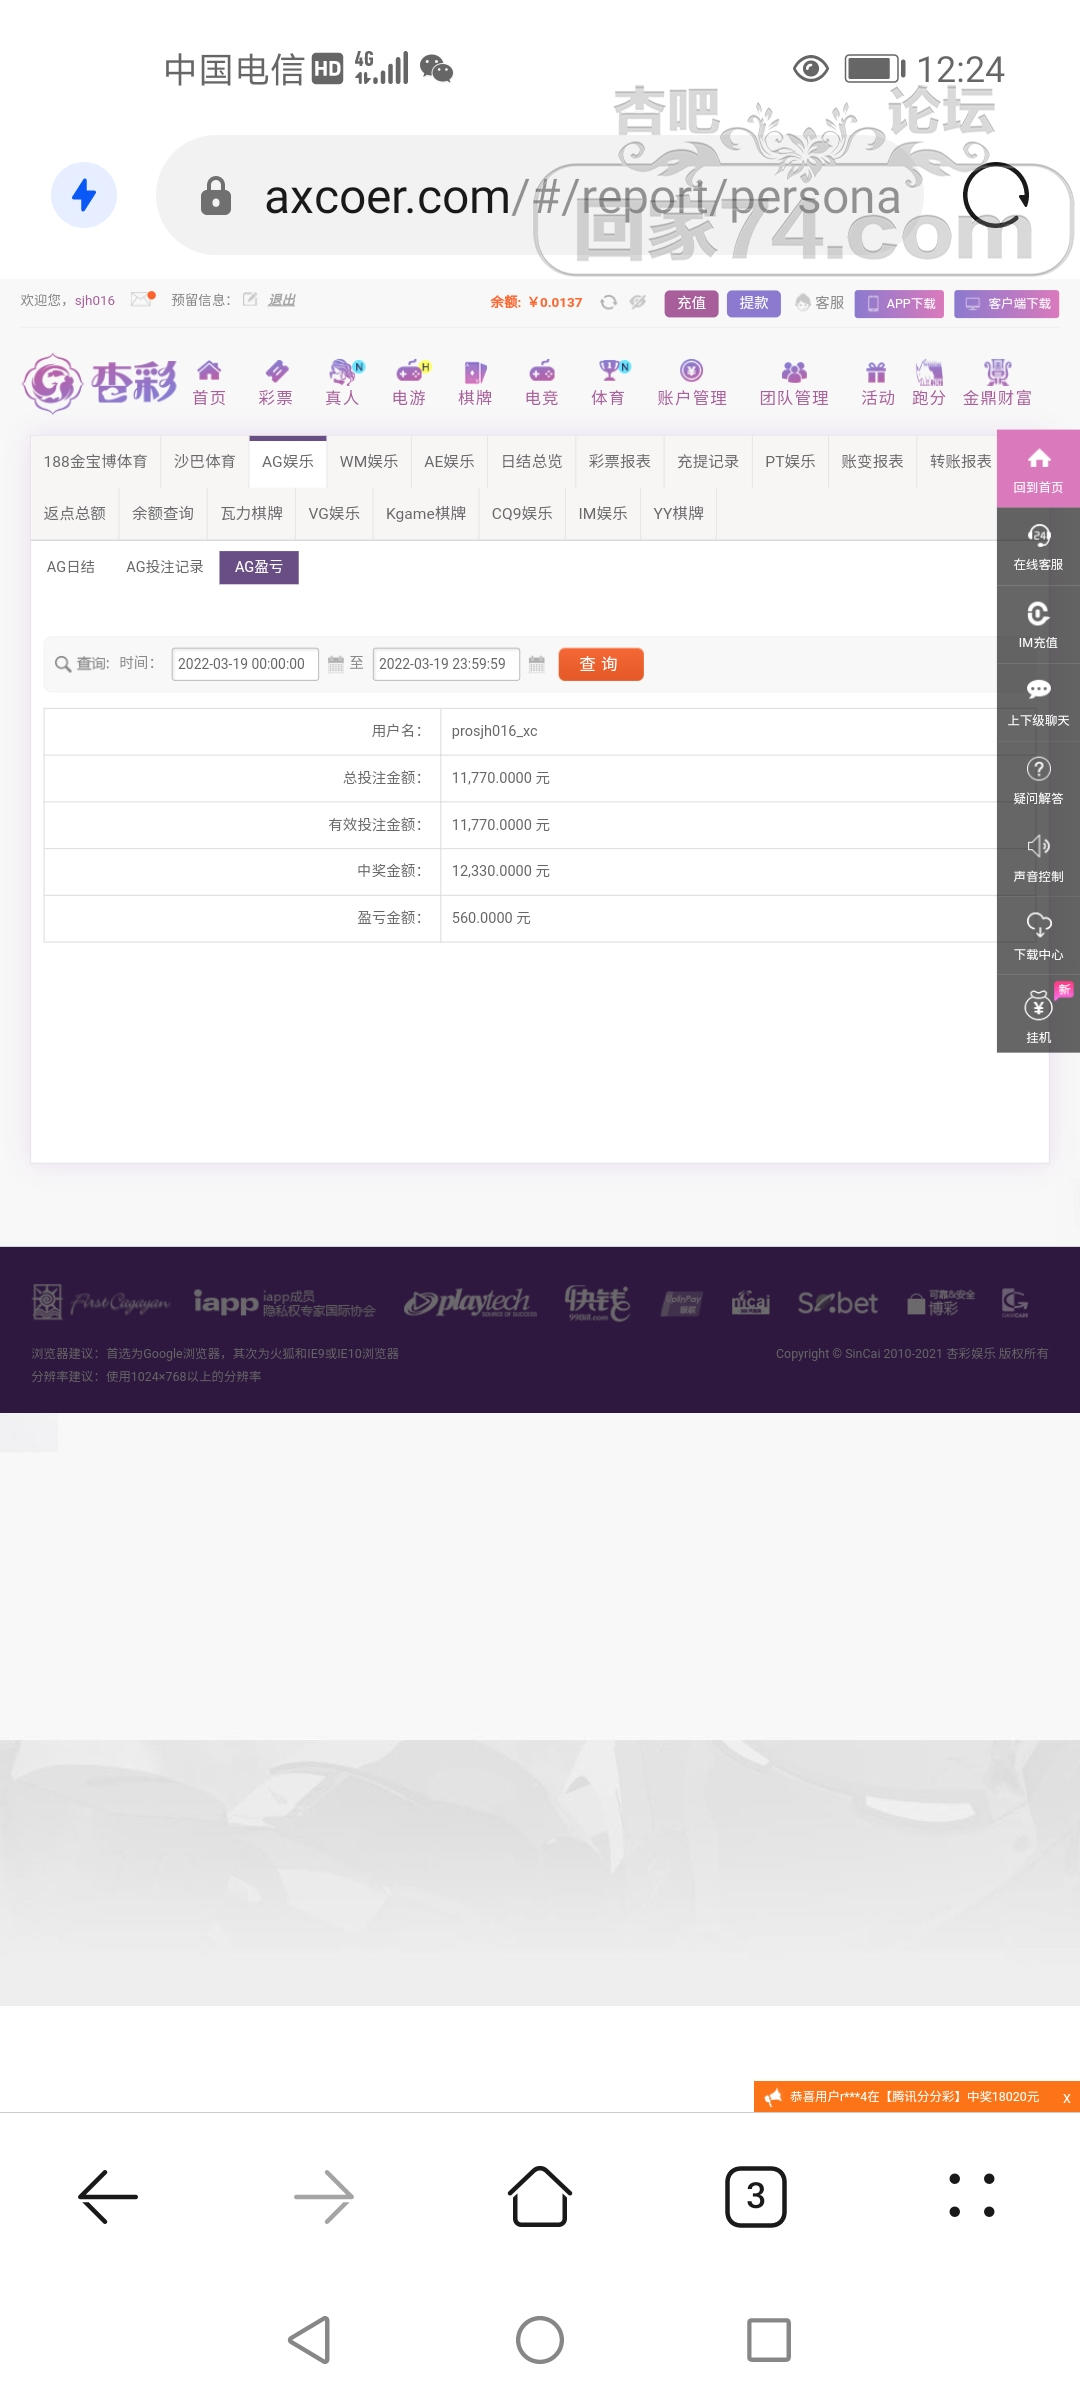This screenshot has height=2400, width=1080.
Task: Toggle balance visibility eye icon
Action: 638,302
